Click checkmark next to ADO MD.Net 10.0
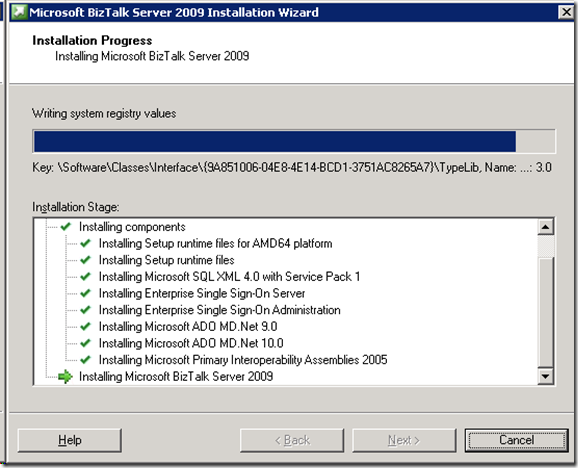 coord(86,343)
